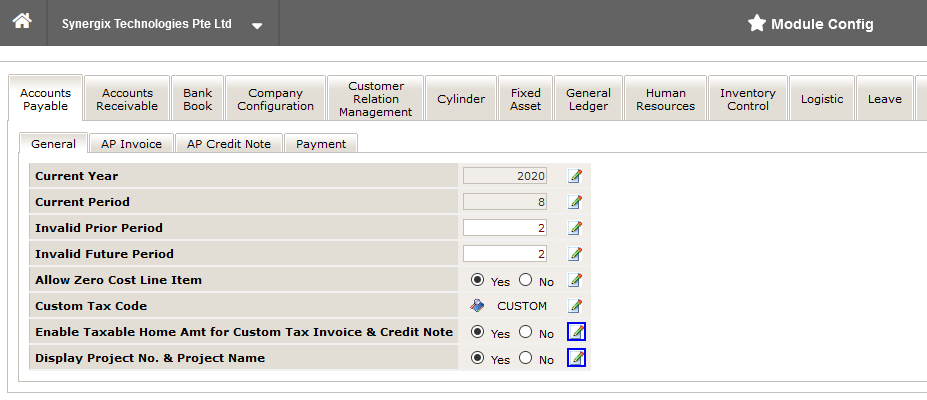927x400 pixels.
Task: Click edit icon for Enable Taxable Home Amt
Action: (576, 331)
